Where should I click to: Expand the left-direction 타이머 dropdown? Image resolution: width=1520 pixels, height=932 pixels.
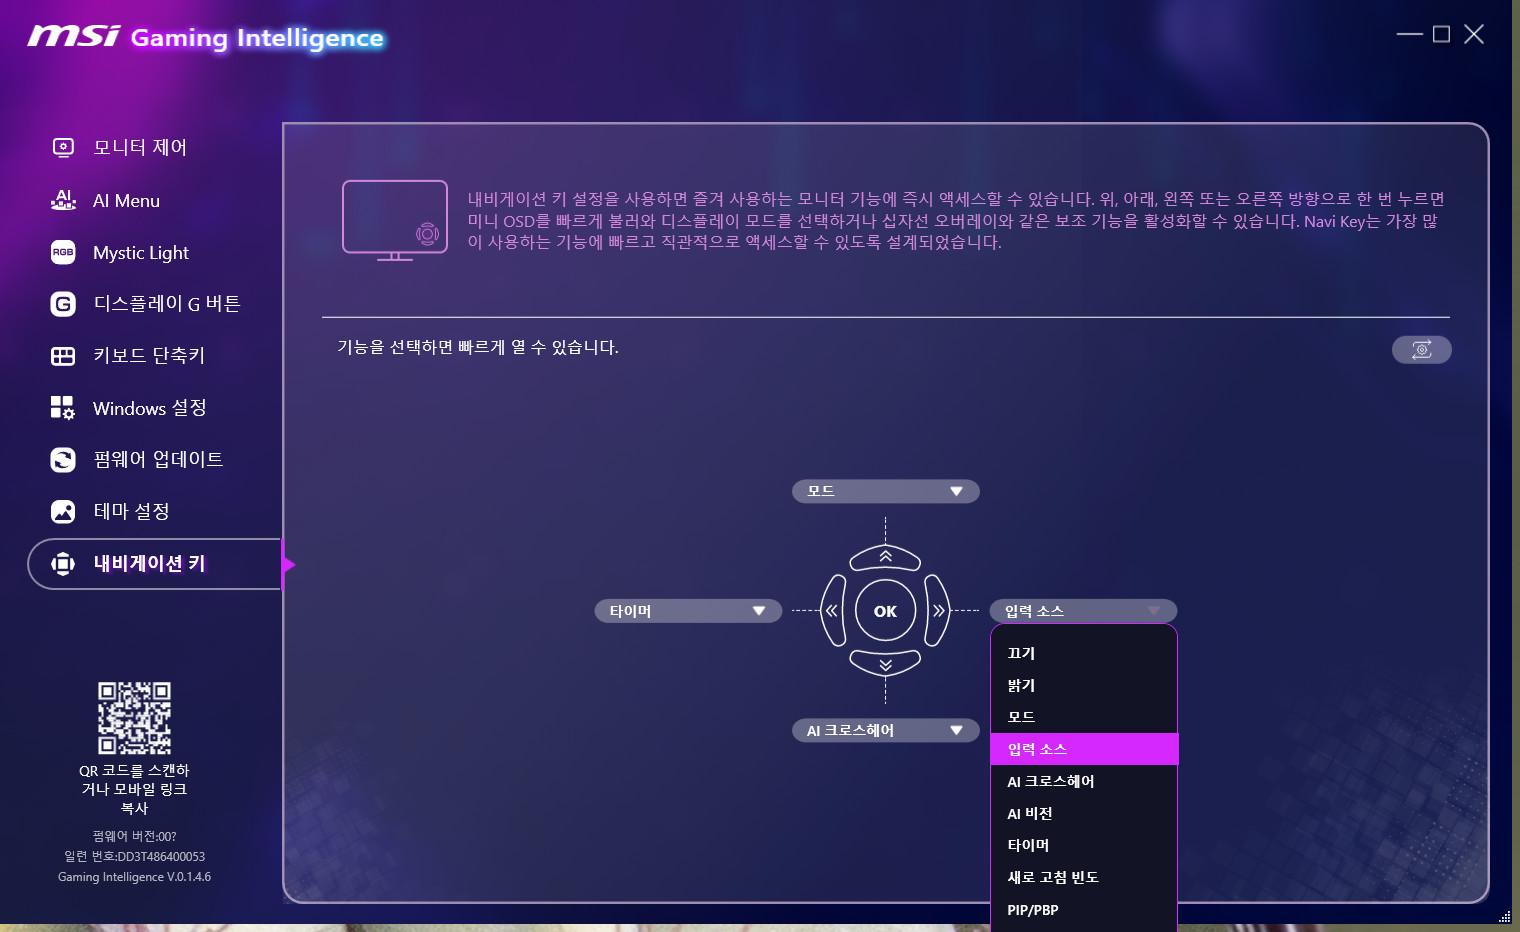pos(688,611)
